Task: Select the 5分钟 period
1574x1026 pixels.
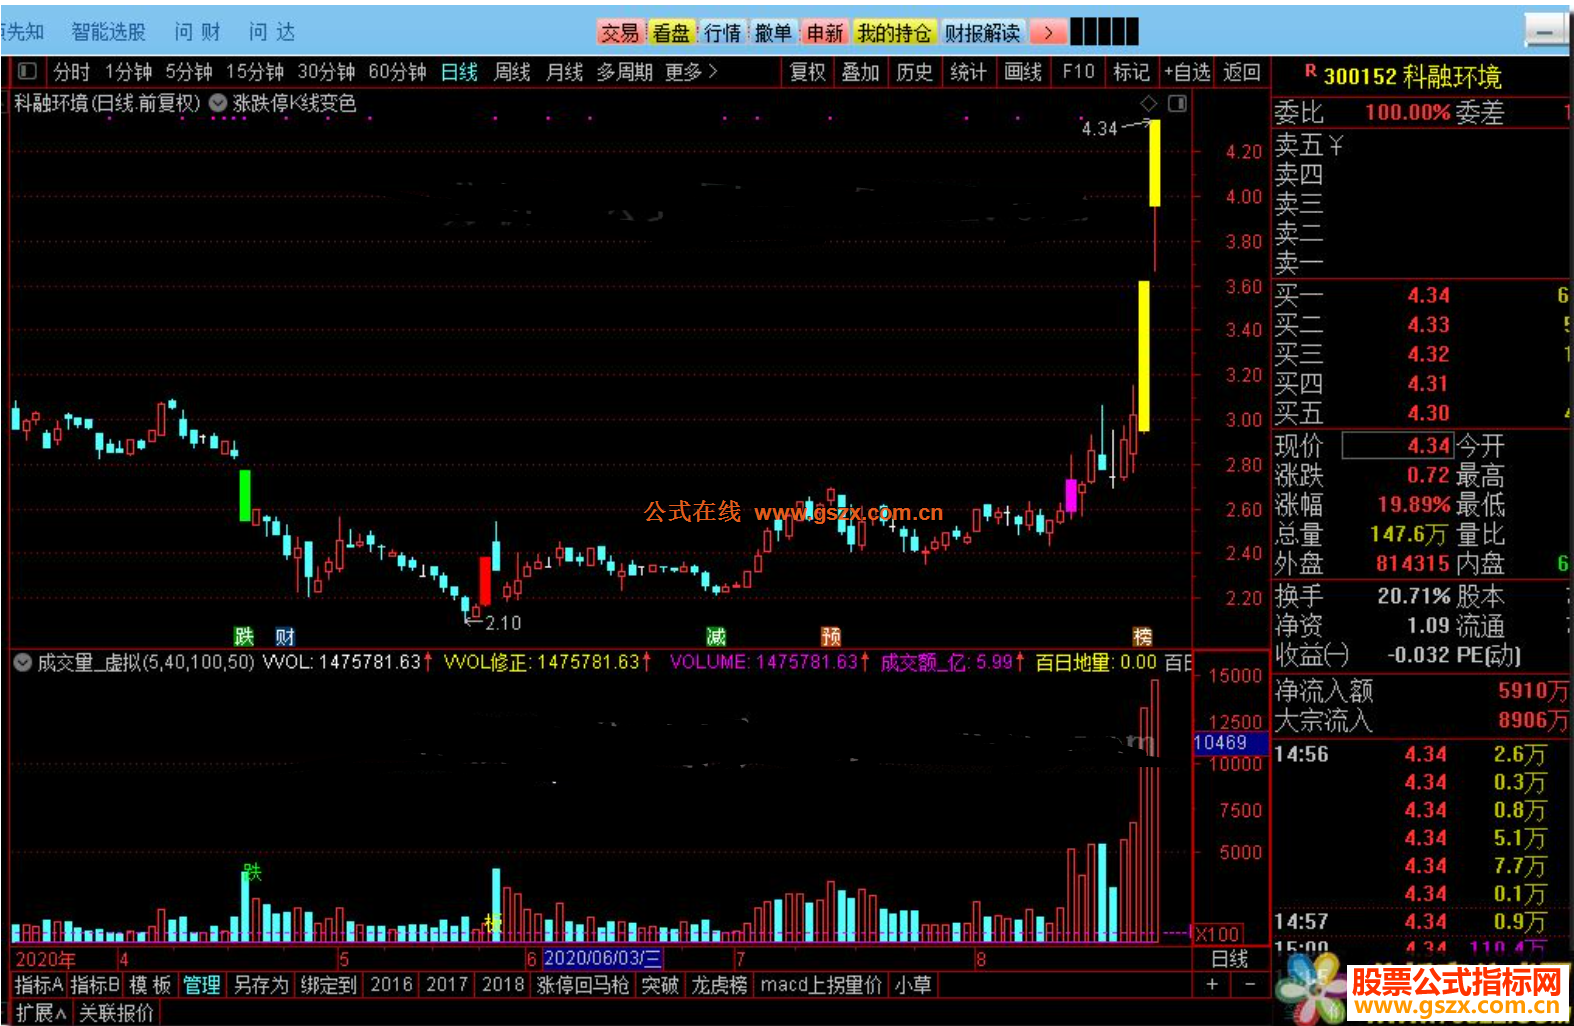Action: (189, 72)
